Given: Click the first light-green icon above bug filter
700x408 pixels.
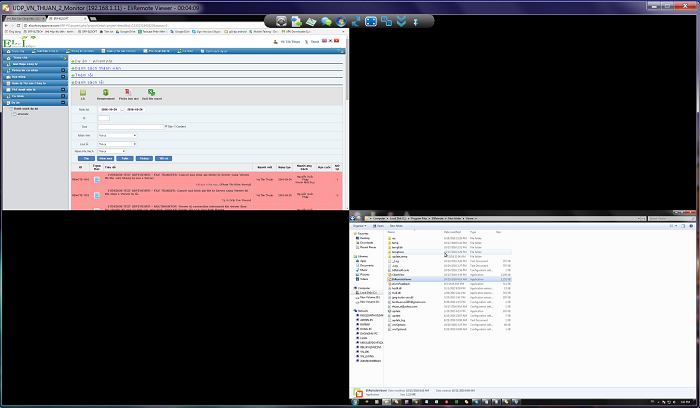Looking at the screenshot, I should click(x=83, y=92).
